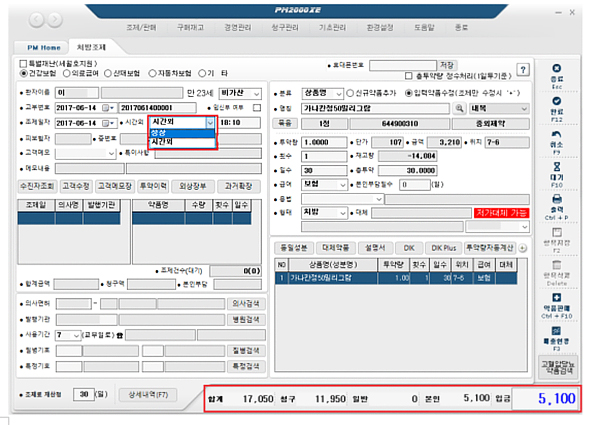Open the 고객메모 dropdown

pos(85,153)
